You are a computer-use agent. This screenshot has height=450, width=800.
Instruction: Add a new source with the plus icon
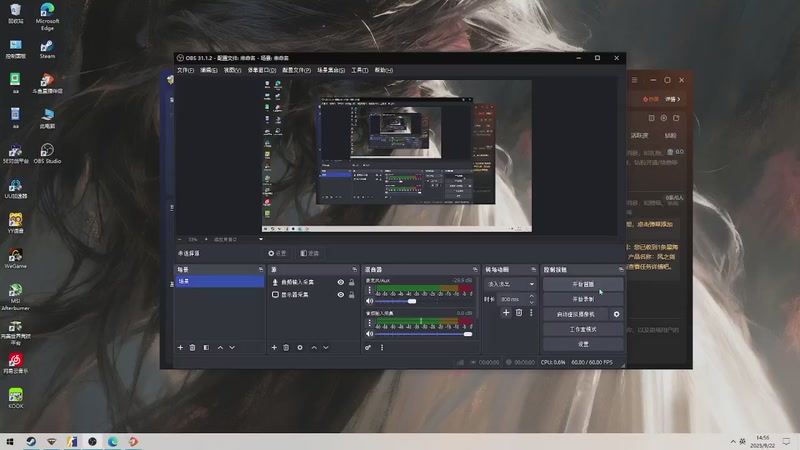[274, 347]
